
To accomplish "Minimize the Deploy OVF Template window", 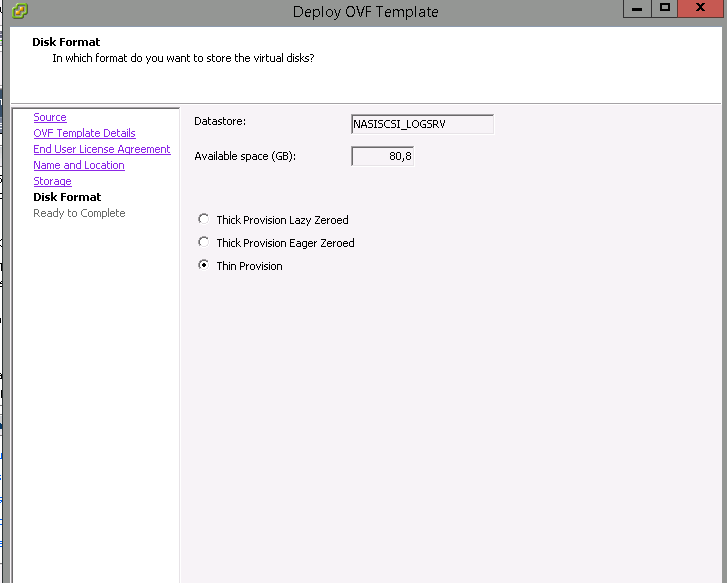I will (x=635, y=8).
